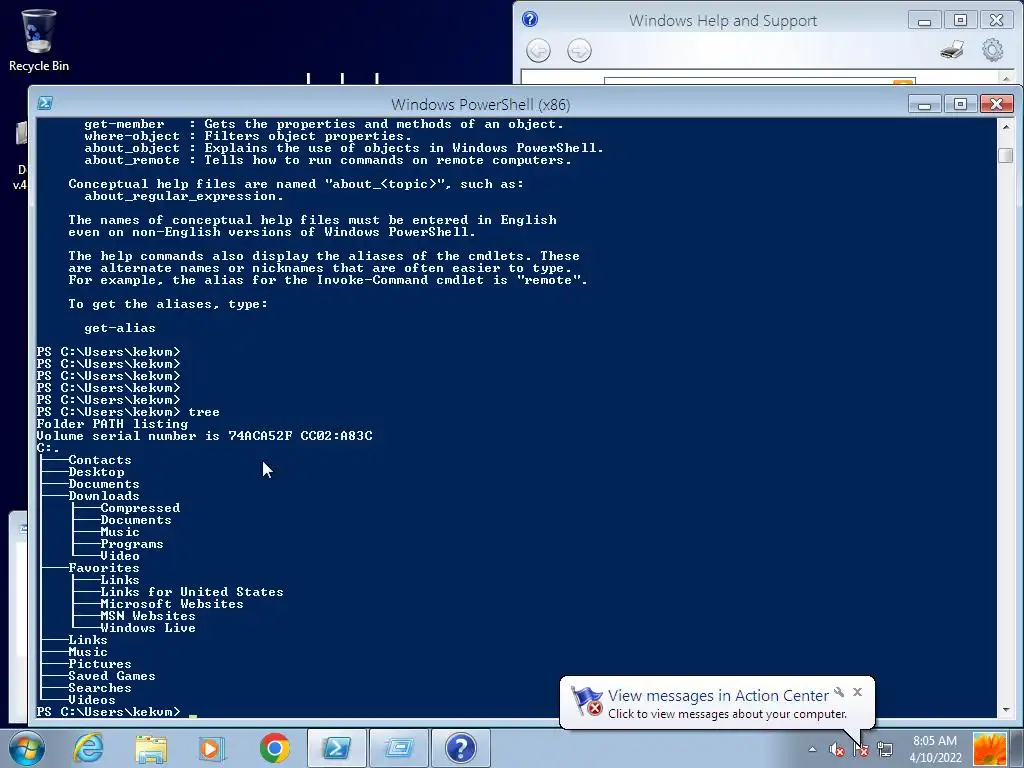Print the Help and Support topic
This screenshot has width=1024, height=768.
click(x=952, y=50)
